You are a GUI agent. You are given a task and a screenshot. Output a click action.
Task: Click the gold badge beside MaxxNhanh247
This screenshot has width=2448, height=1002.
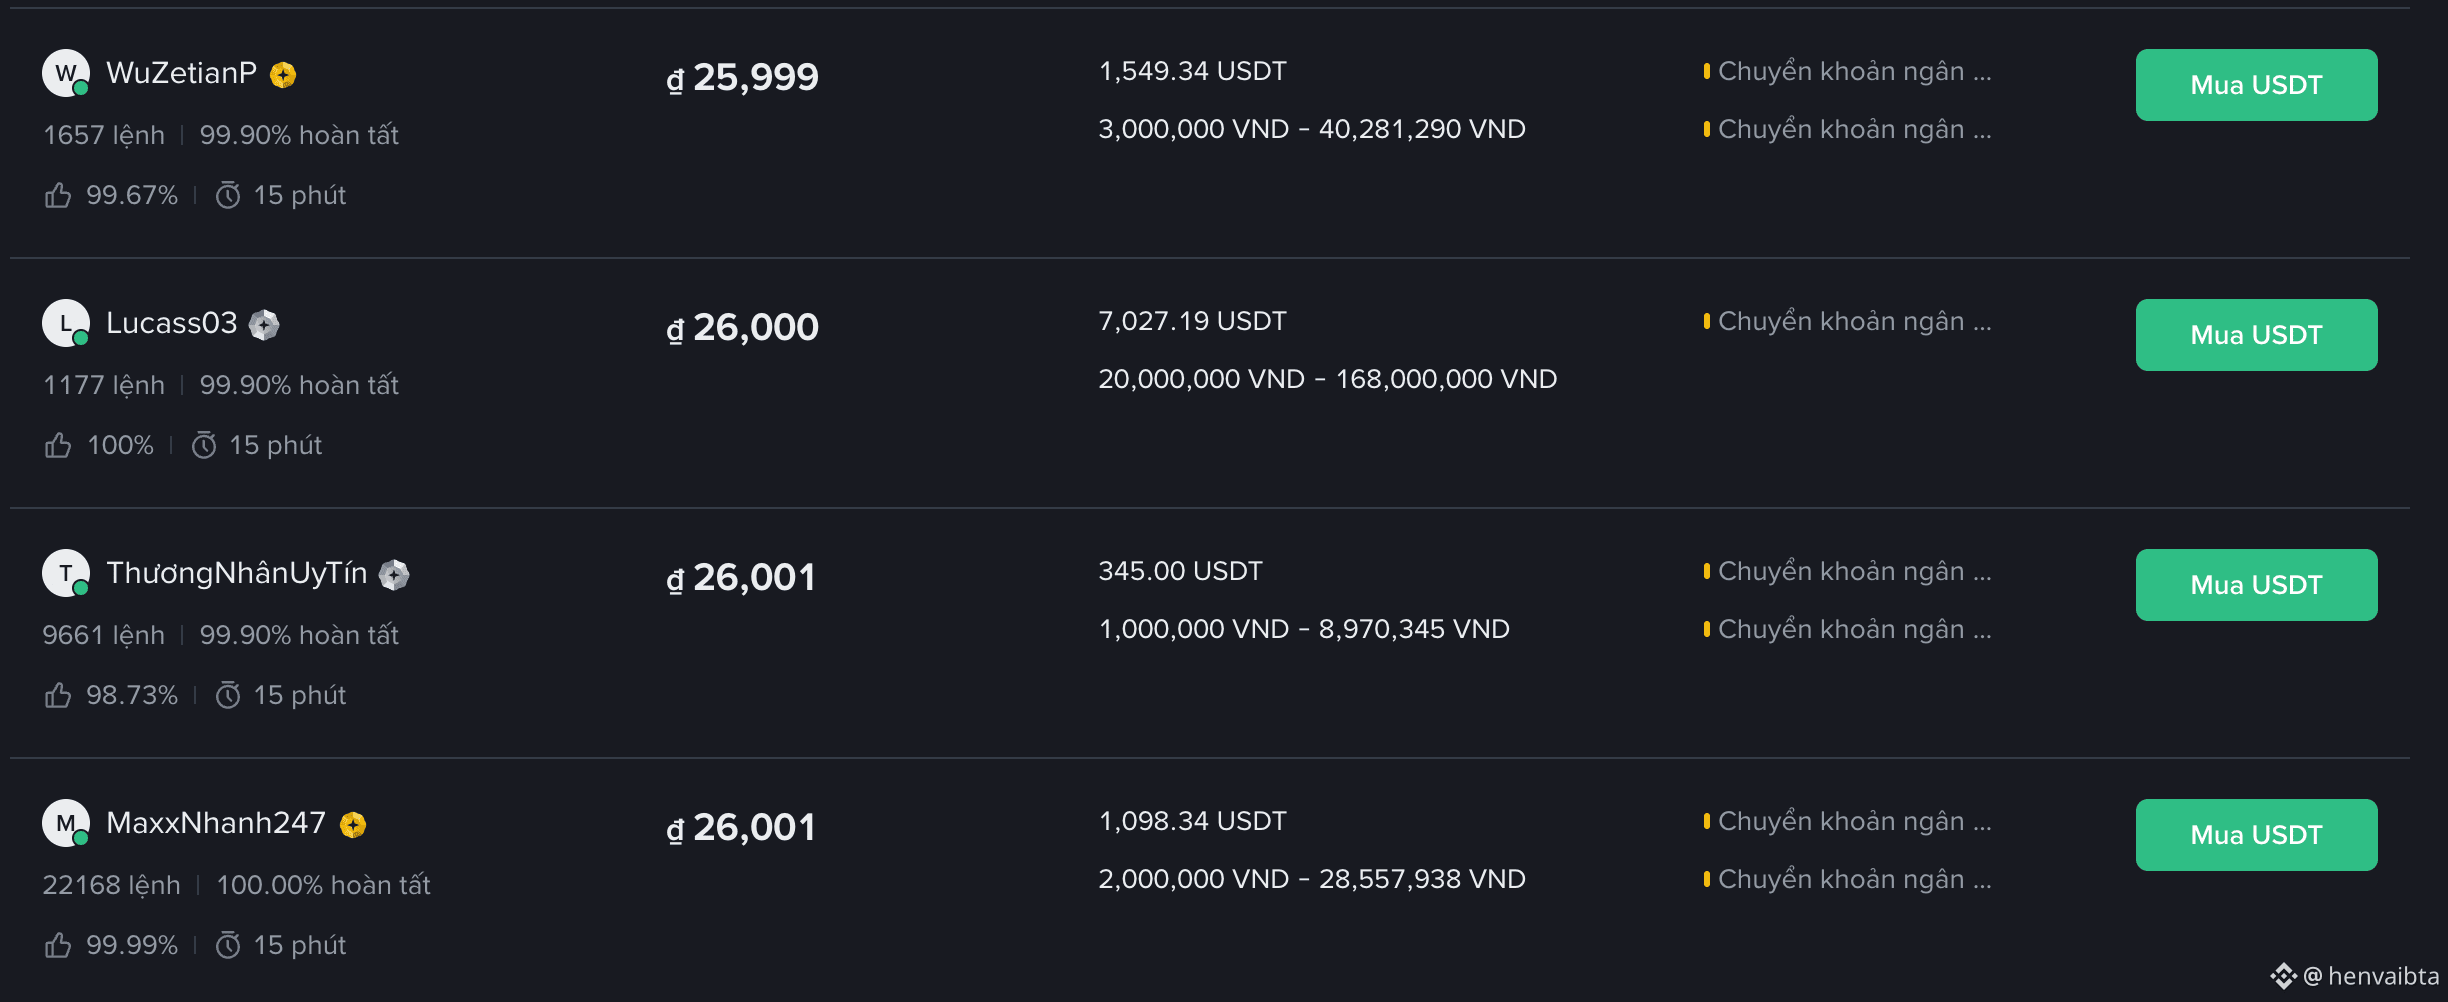click(x=353, y=825)
